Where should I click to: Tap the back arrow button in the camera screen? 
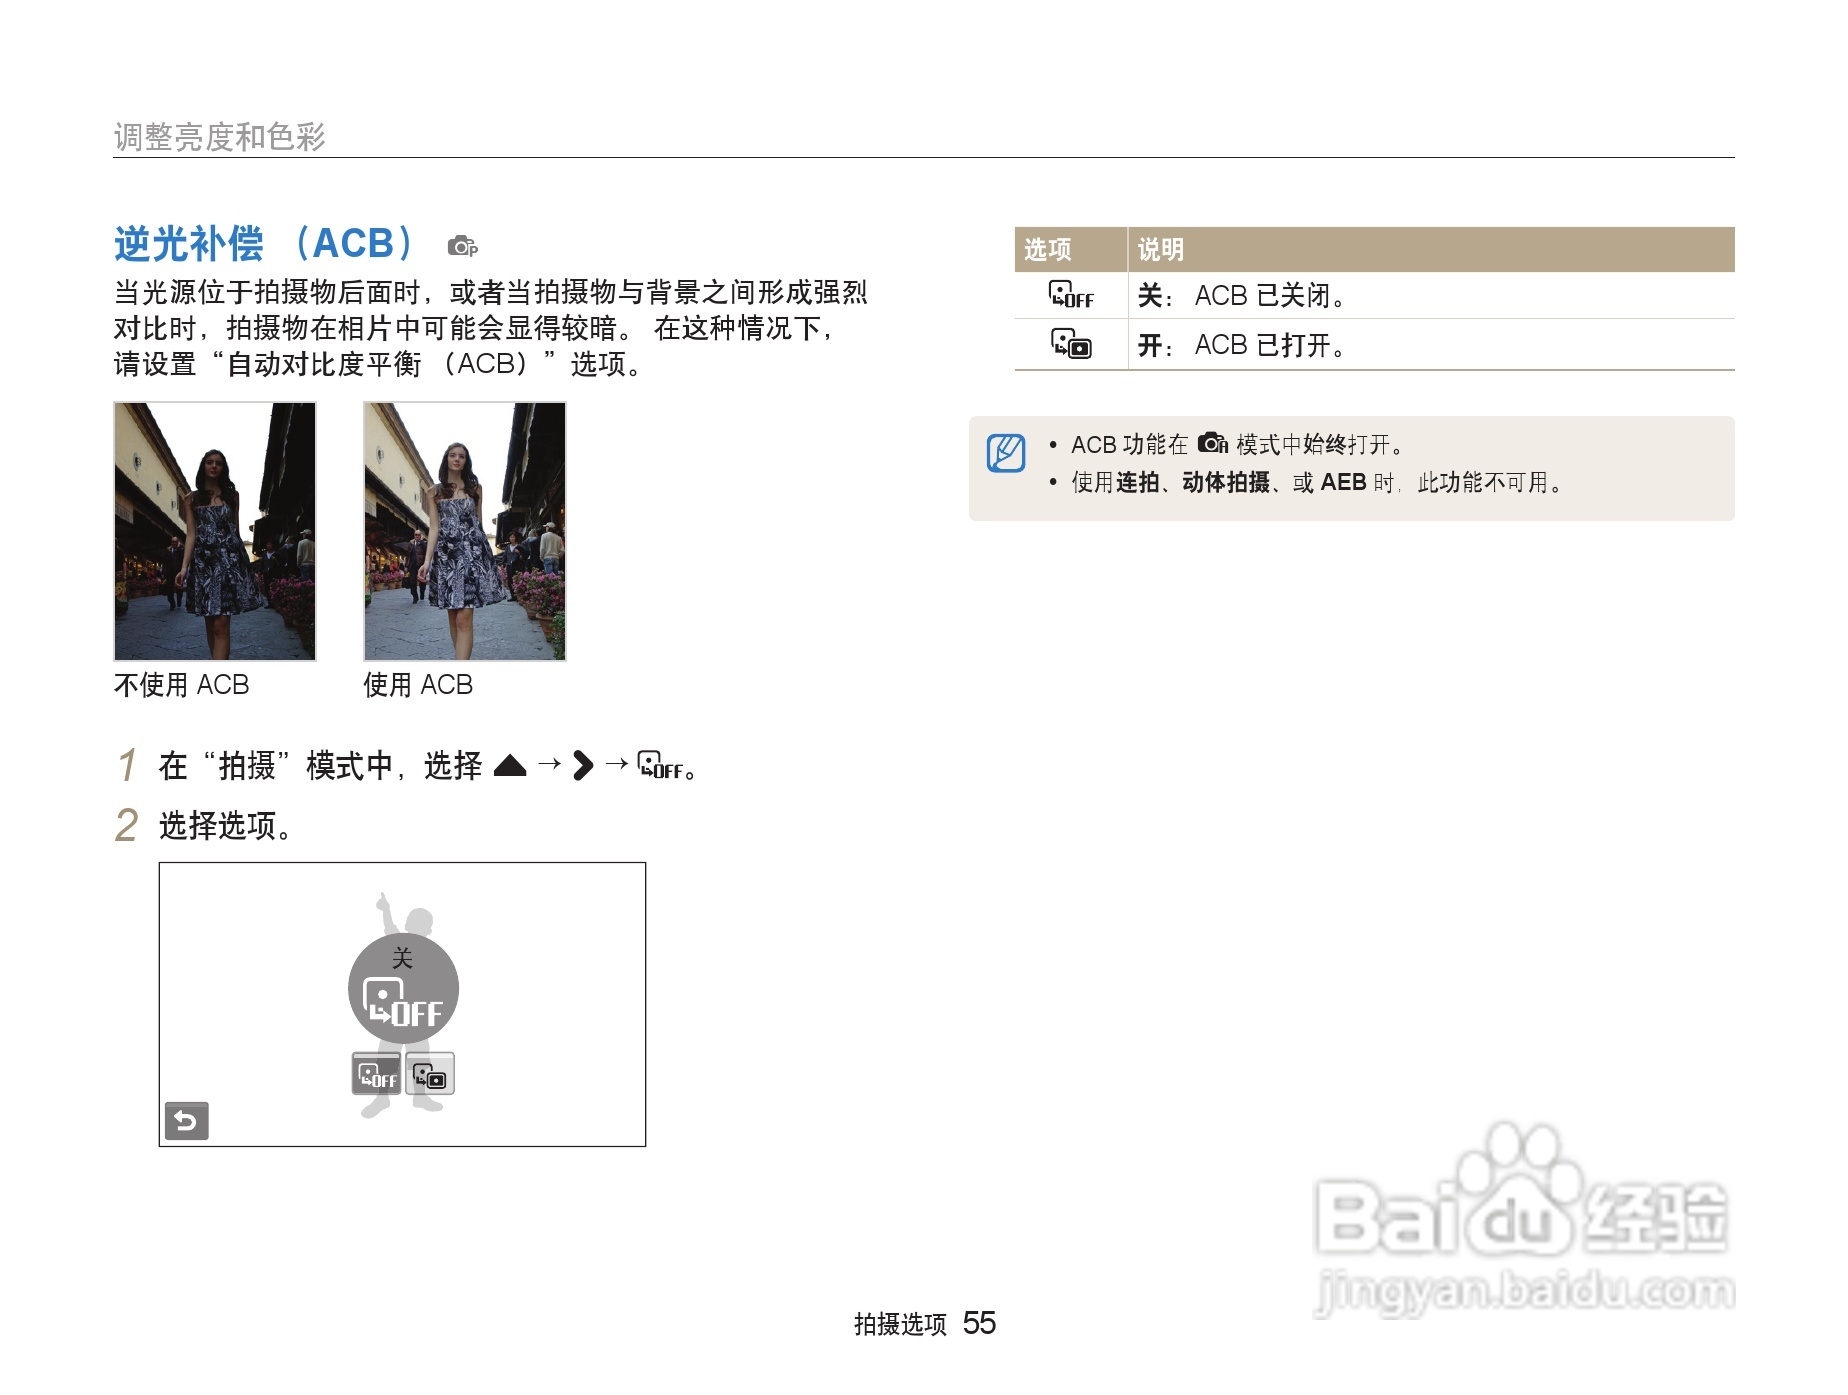pos(186,1121)
